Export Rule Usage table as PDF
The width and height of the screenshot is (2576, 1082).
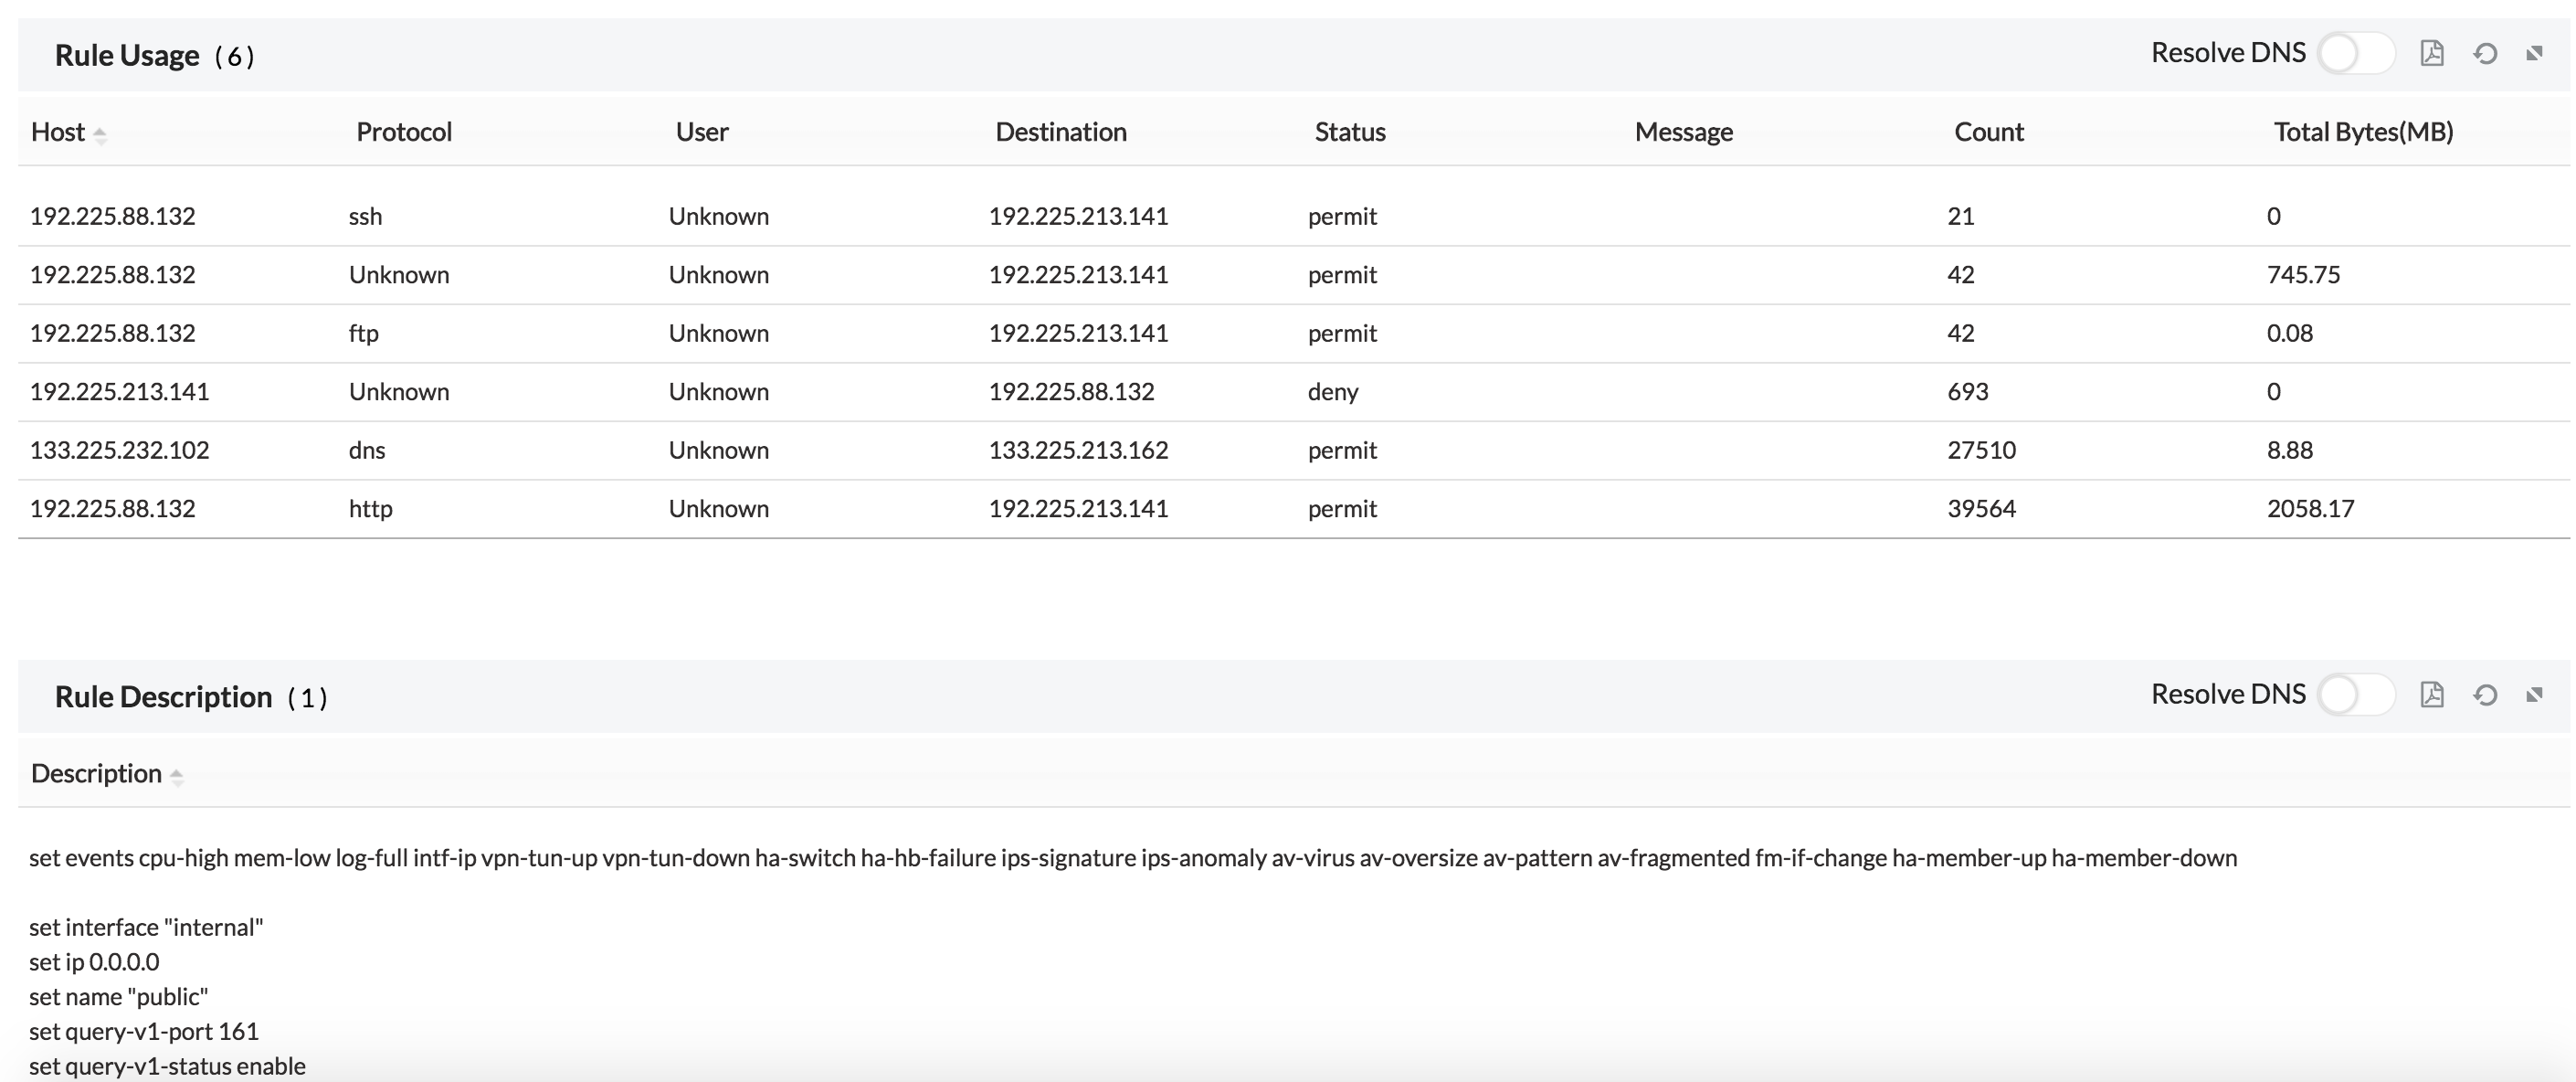2431,53
